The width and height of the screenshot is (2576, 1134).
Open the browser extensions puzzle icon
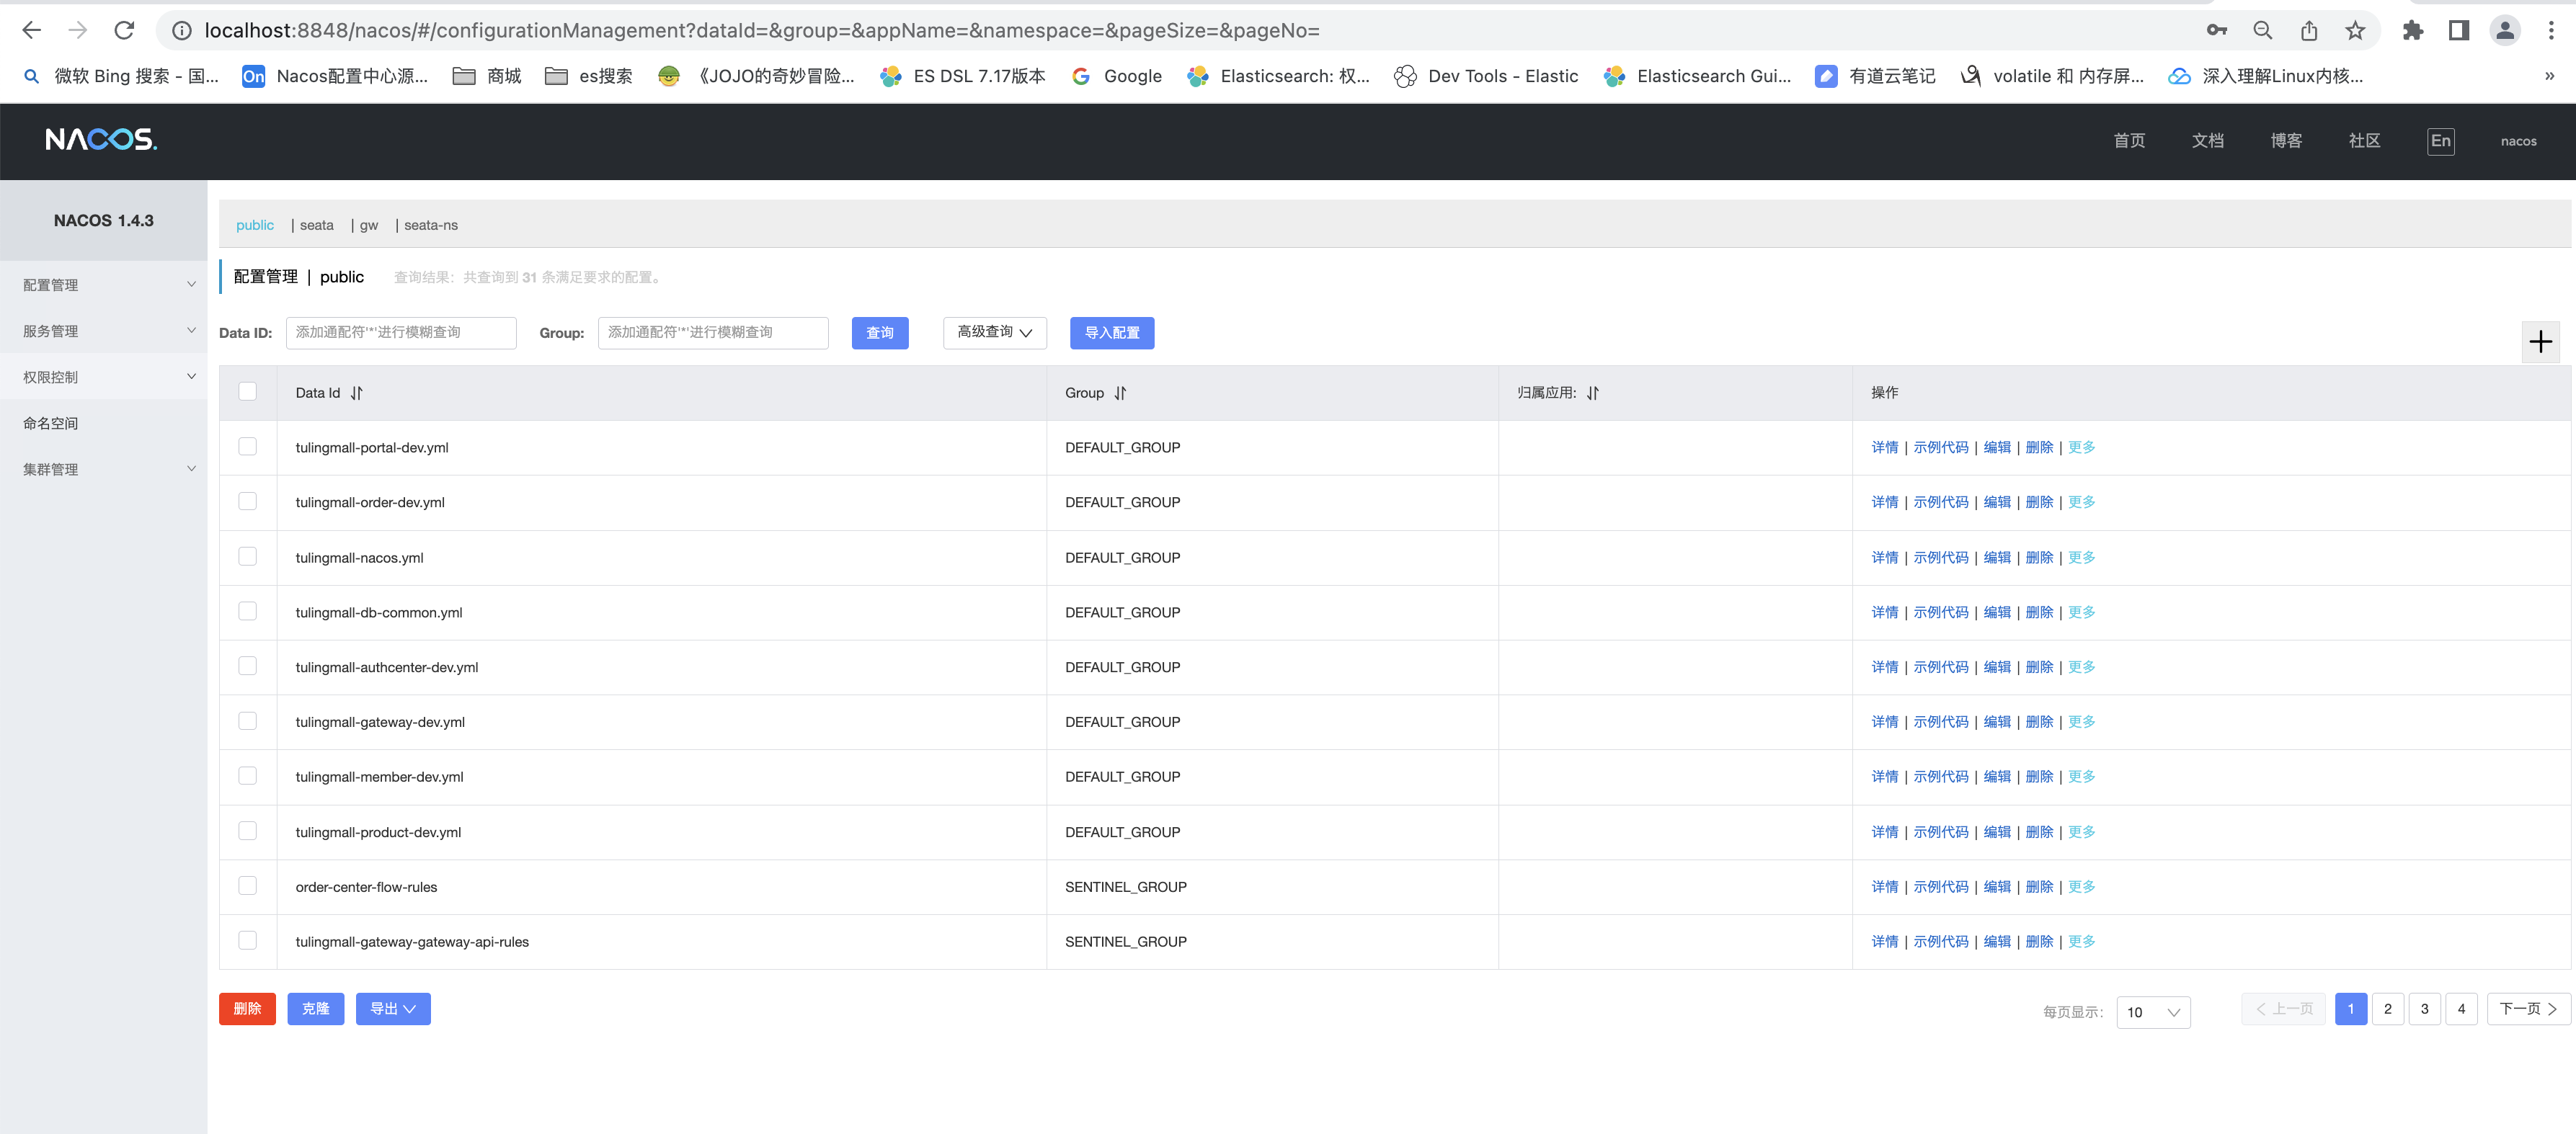pyautogui.click(x=2413, y=30)
